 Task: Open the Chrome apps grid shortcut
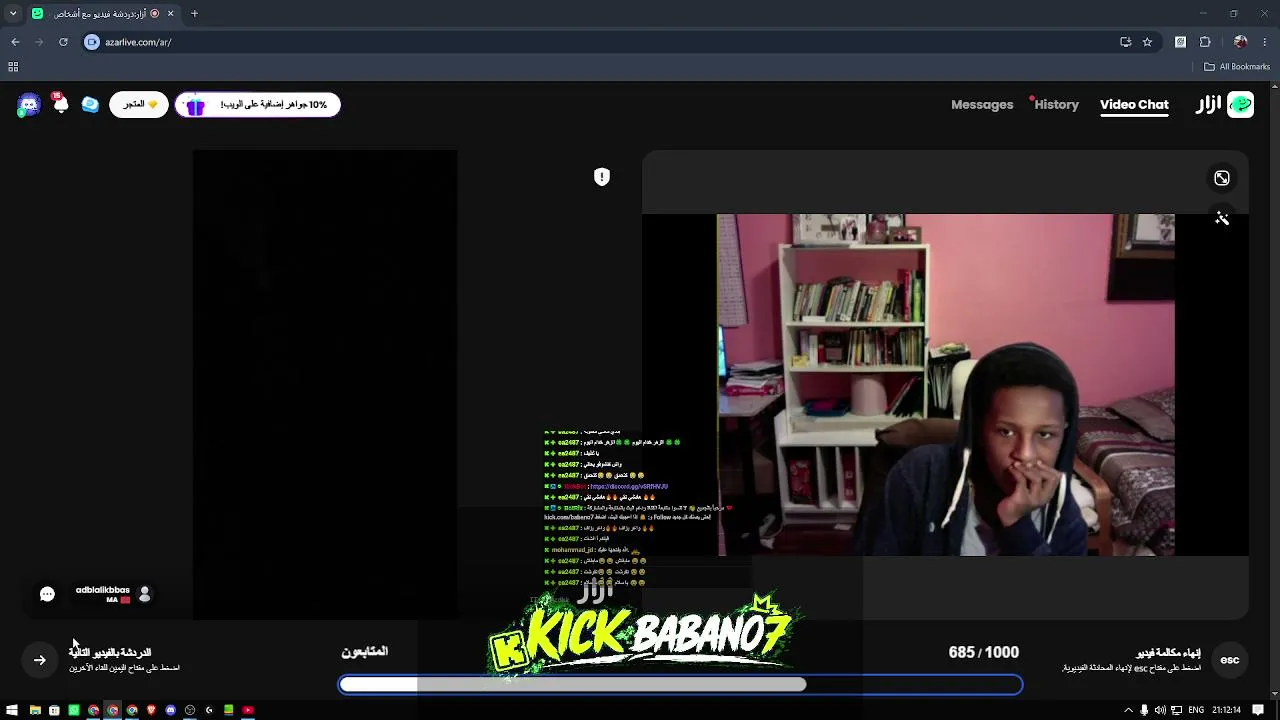13,67
